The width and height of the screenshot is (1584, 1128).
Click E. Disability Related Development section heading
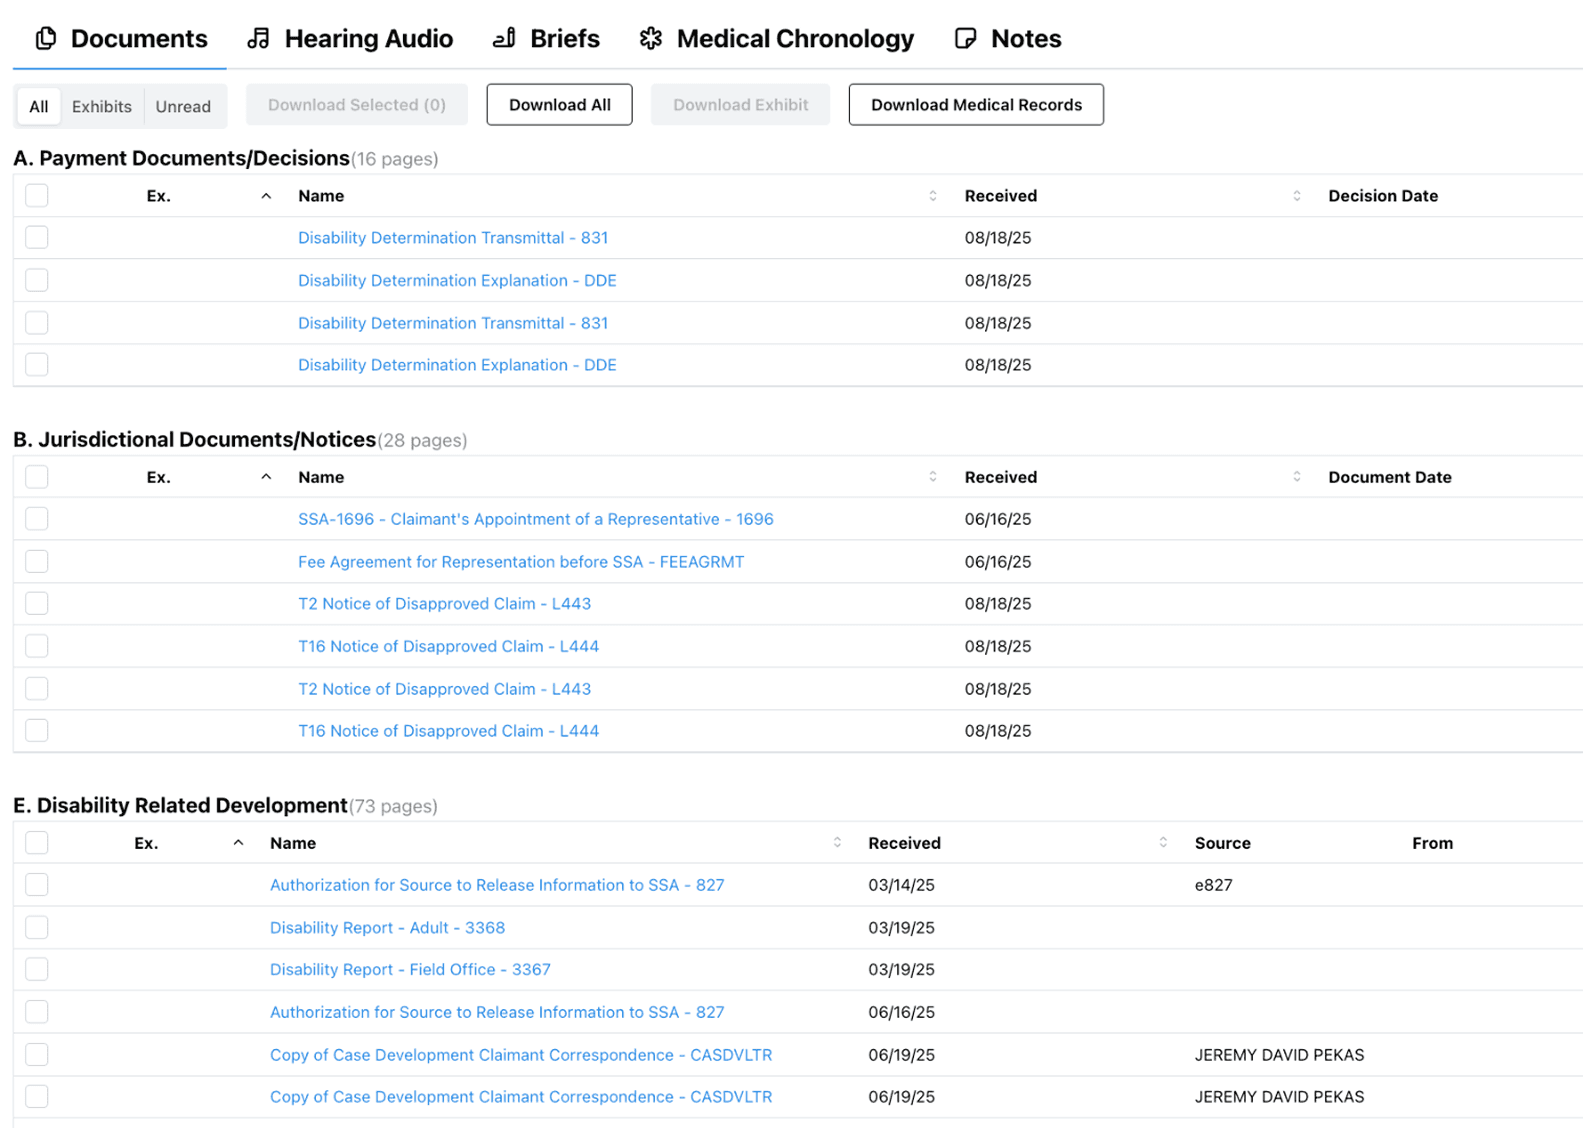[x=180, y=806]
